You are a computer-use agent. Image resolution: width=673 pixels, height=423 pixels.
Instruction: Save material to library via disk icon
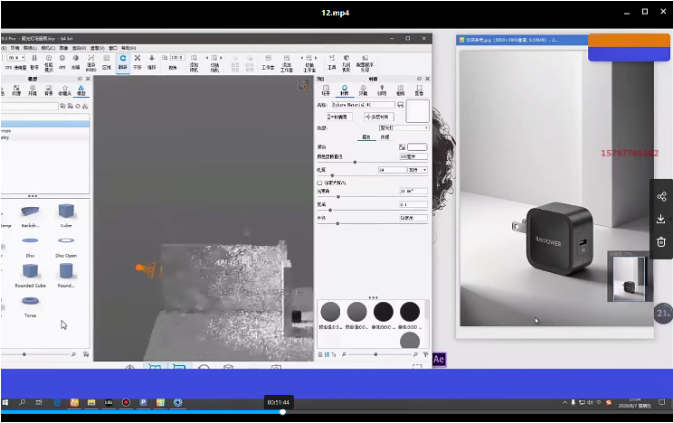[400, 105]
